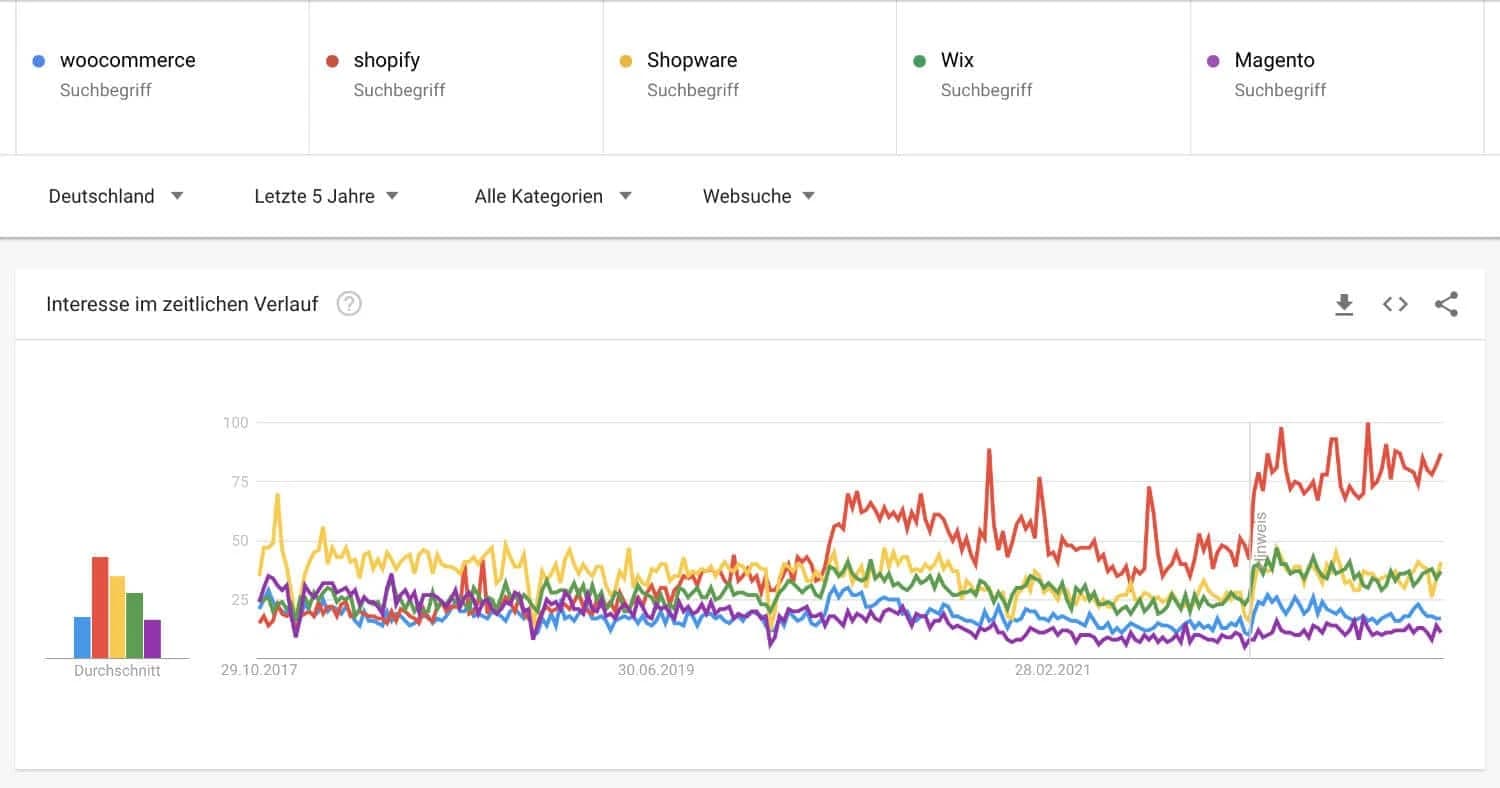This screenshot has width=1500, height=788.
Task: Share the interest over time chart
Action: click(x=1446, y=304)
